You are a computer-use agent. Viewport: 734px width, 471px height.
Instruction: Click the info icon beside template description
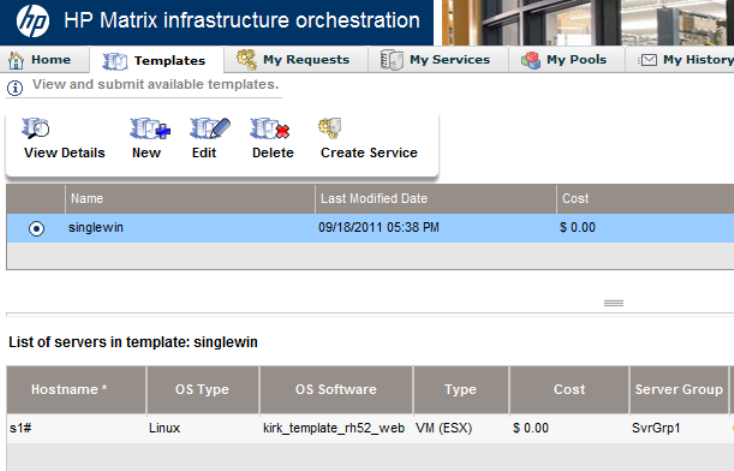click(x=15, y=87)
